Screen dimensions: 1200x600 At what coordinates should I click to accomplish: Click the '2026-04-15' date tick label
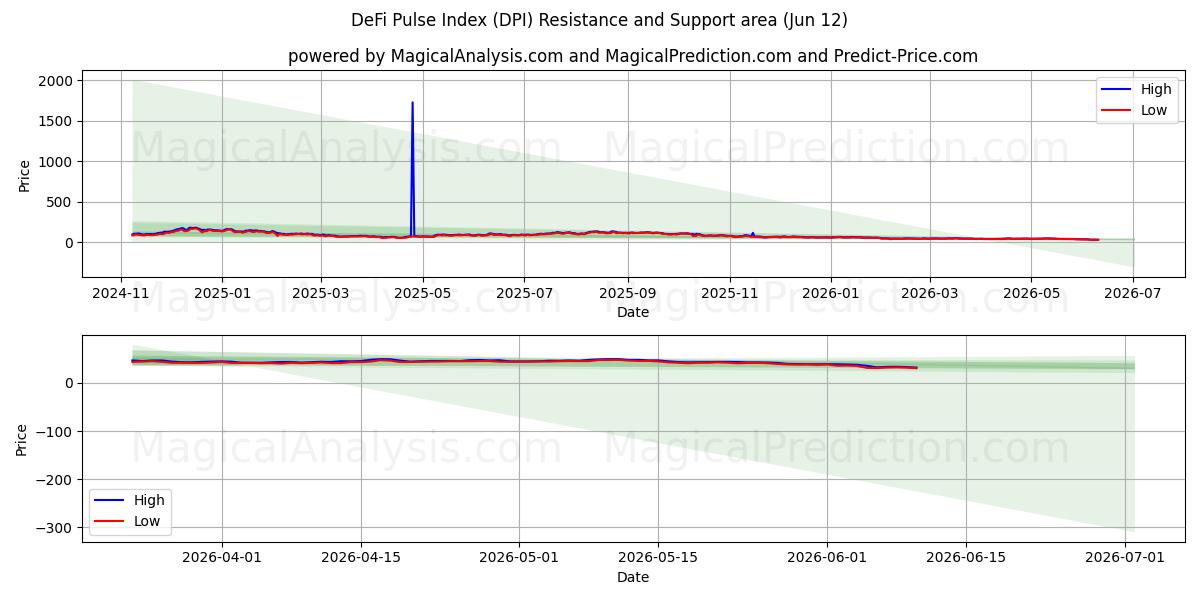tap(360, 559)
